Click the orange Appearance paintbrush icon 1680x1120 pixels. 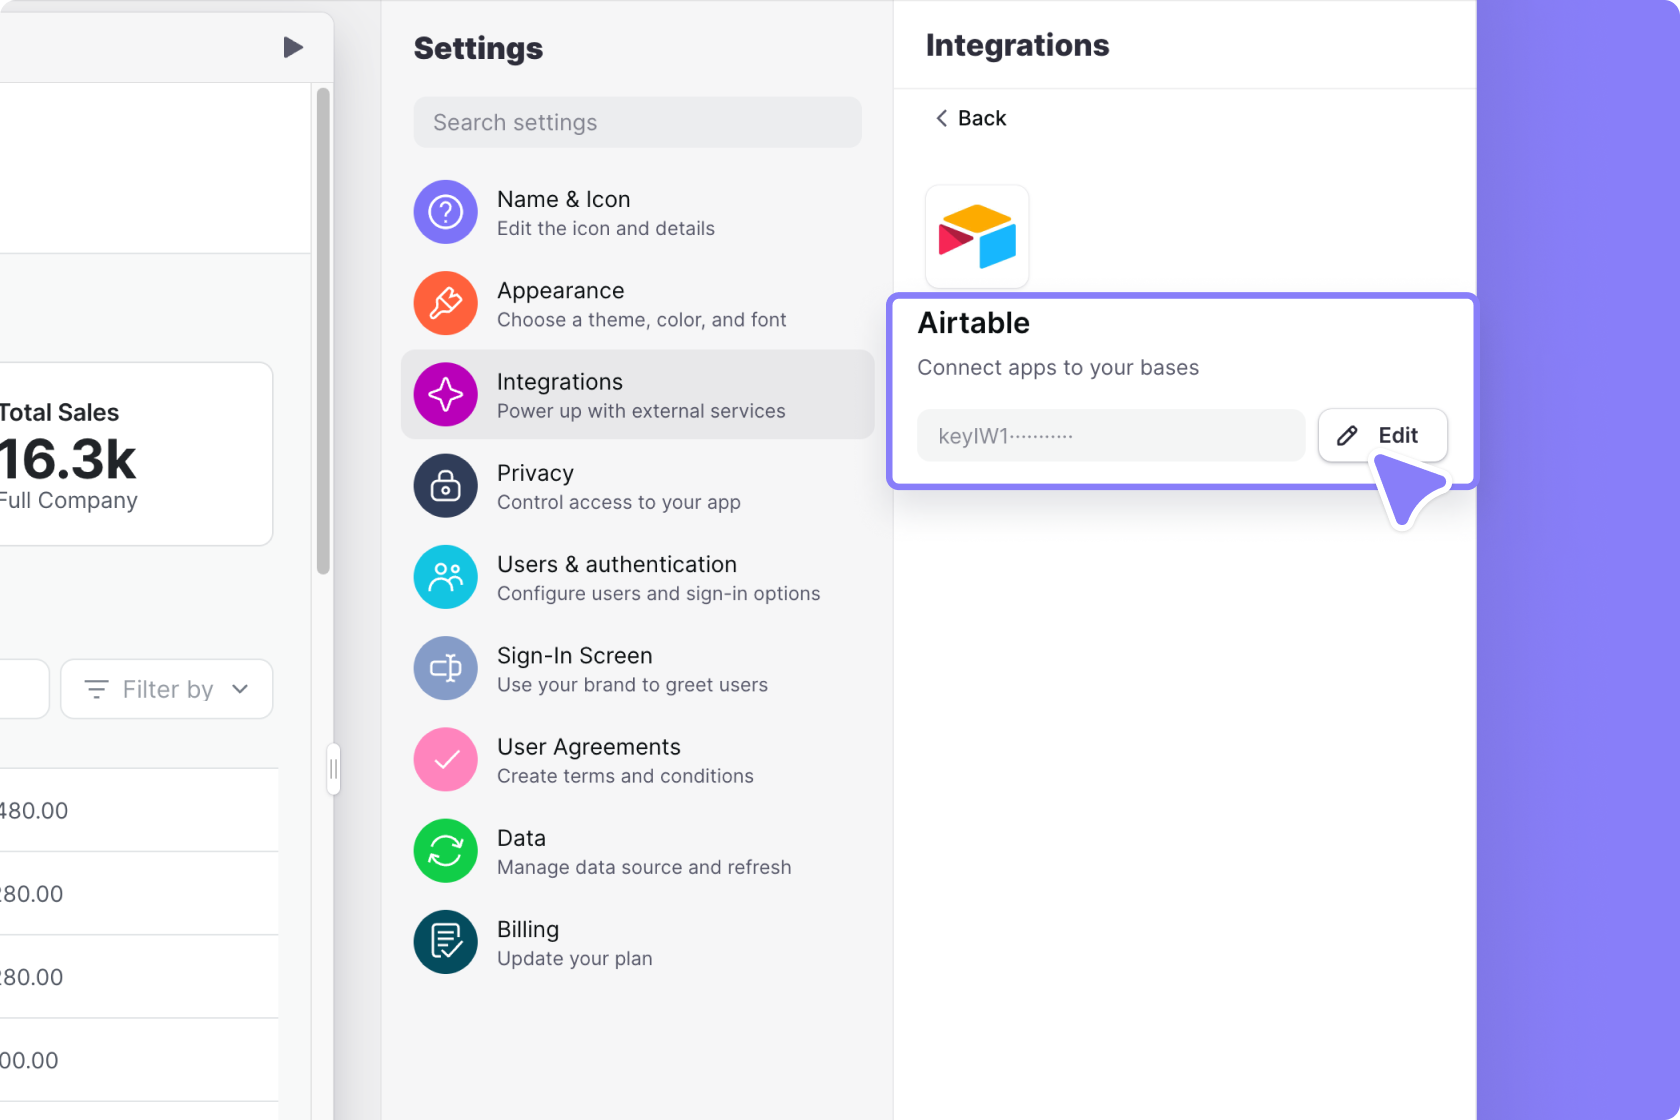coord(445,303)
